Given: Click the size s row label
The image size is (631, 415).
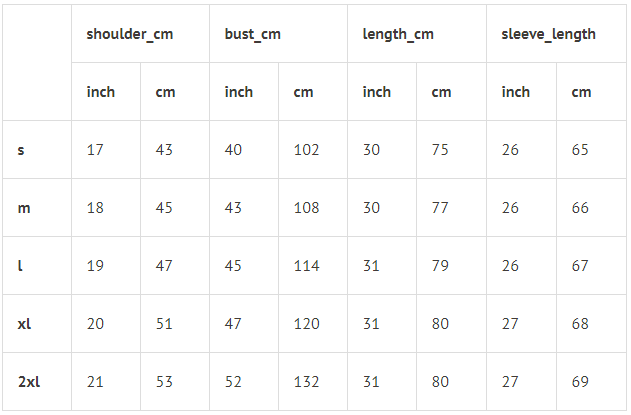Looking at the screenshot, I should tap(21, 150).
